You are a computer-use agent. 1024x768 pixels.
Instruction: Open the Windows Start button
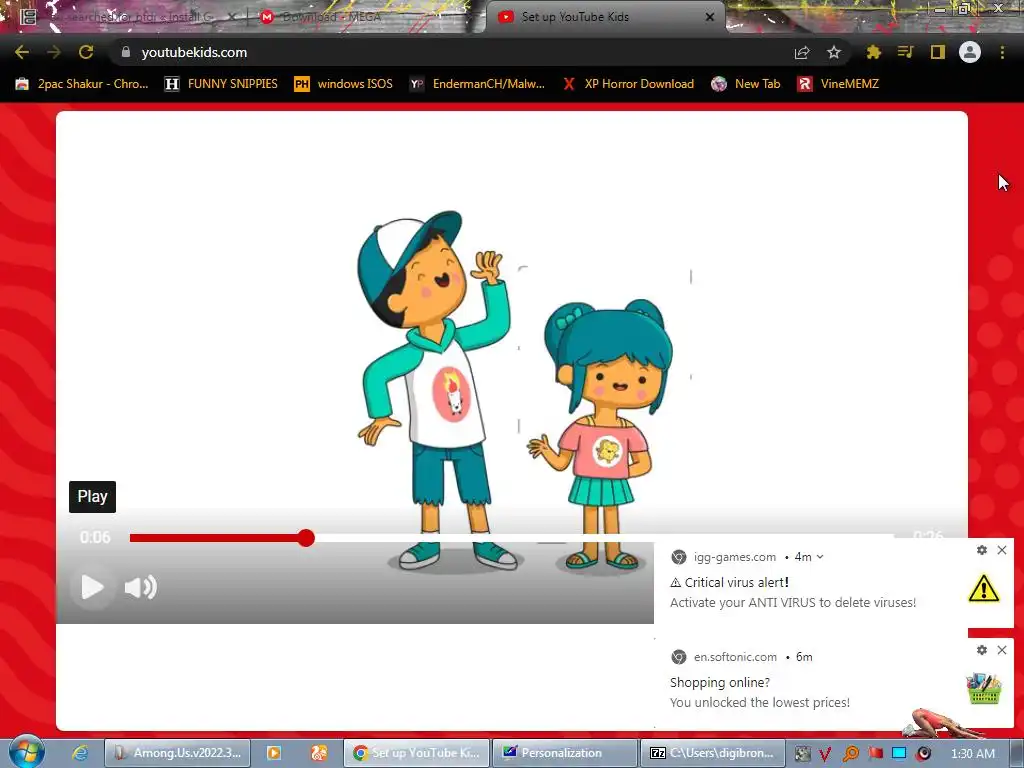point(25,752)
